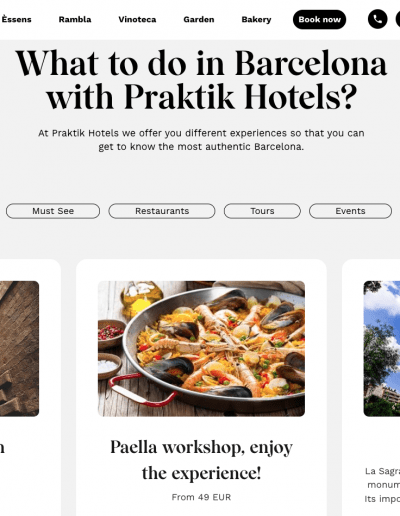This screenshot has width=400, height=516.
Task: Select the Restaurants filter pill
Action: [162, 211]
